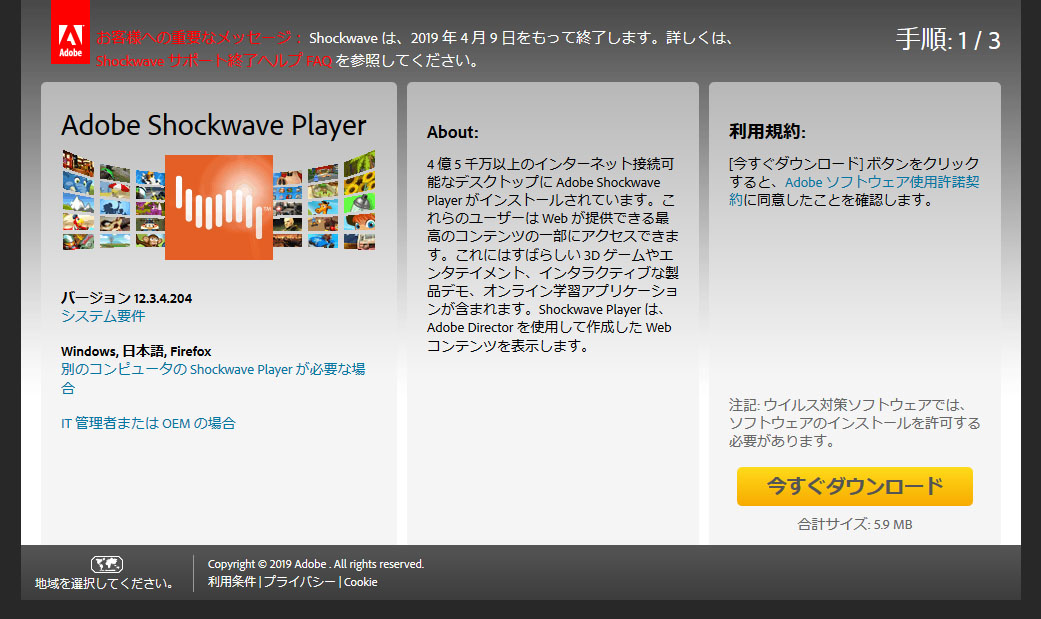The image size is (1041, 619).
Task: Select the 地域を選択してください region text
Action: tap(106, 583)
